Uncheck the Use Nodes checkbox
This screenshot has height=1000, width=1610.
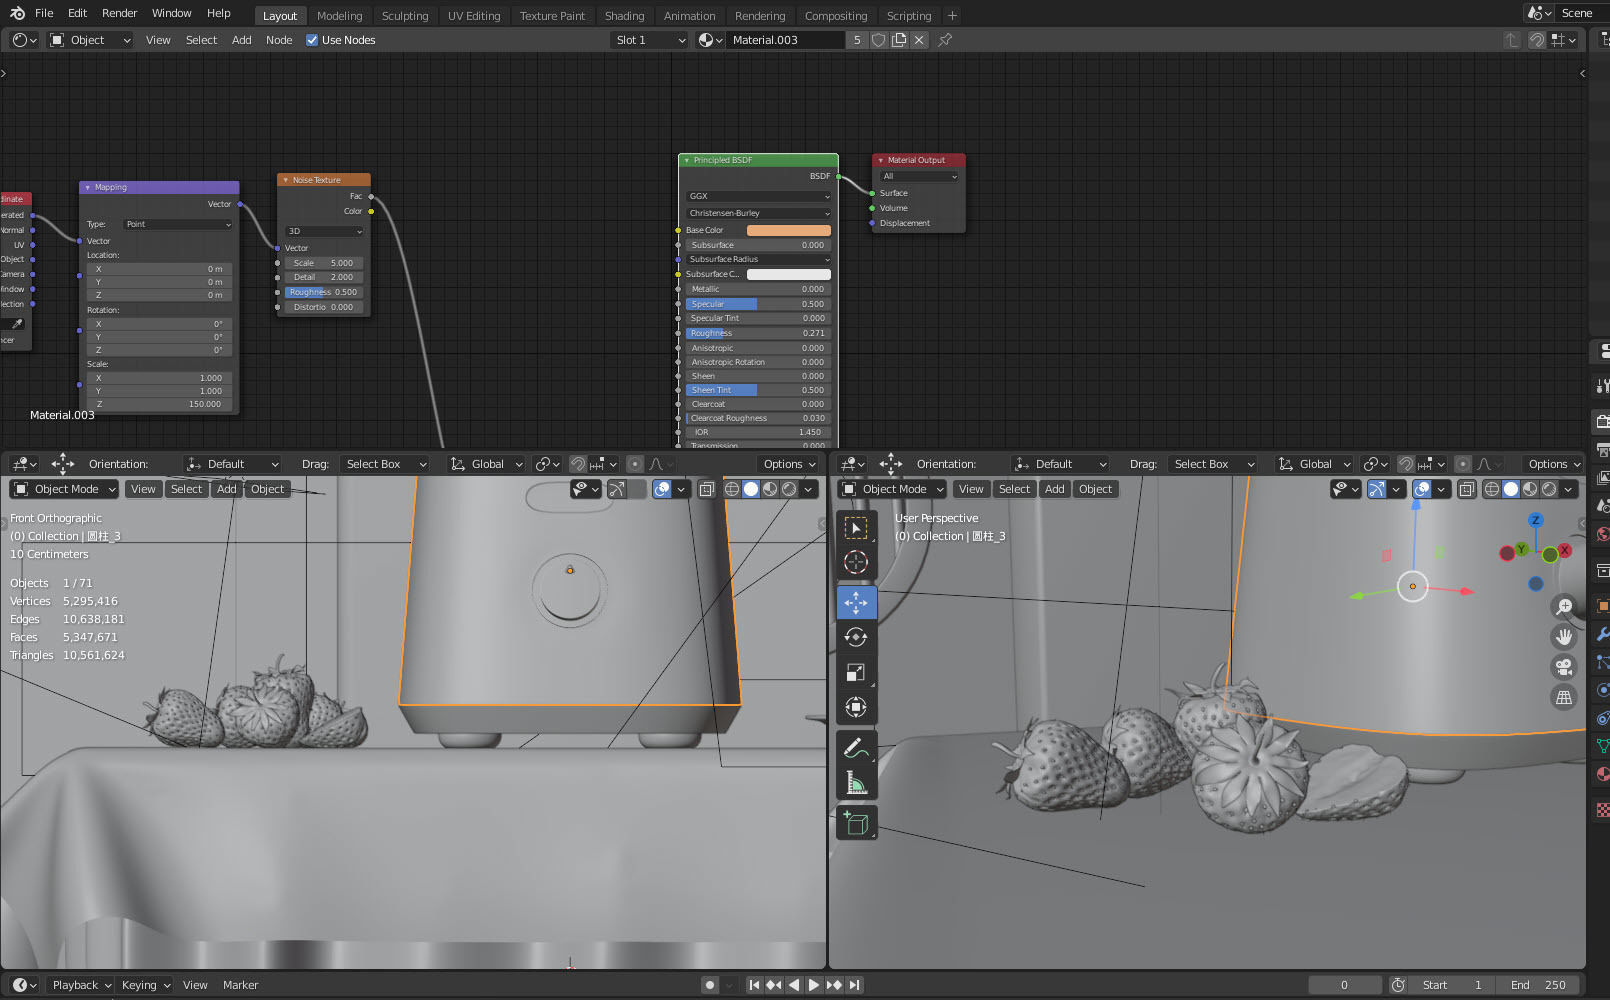(x=312, y=40)
